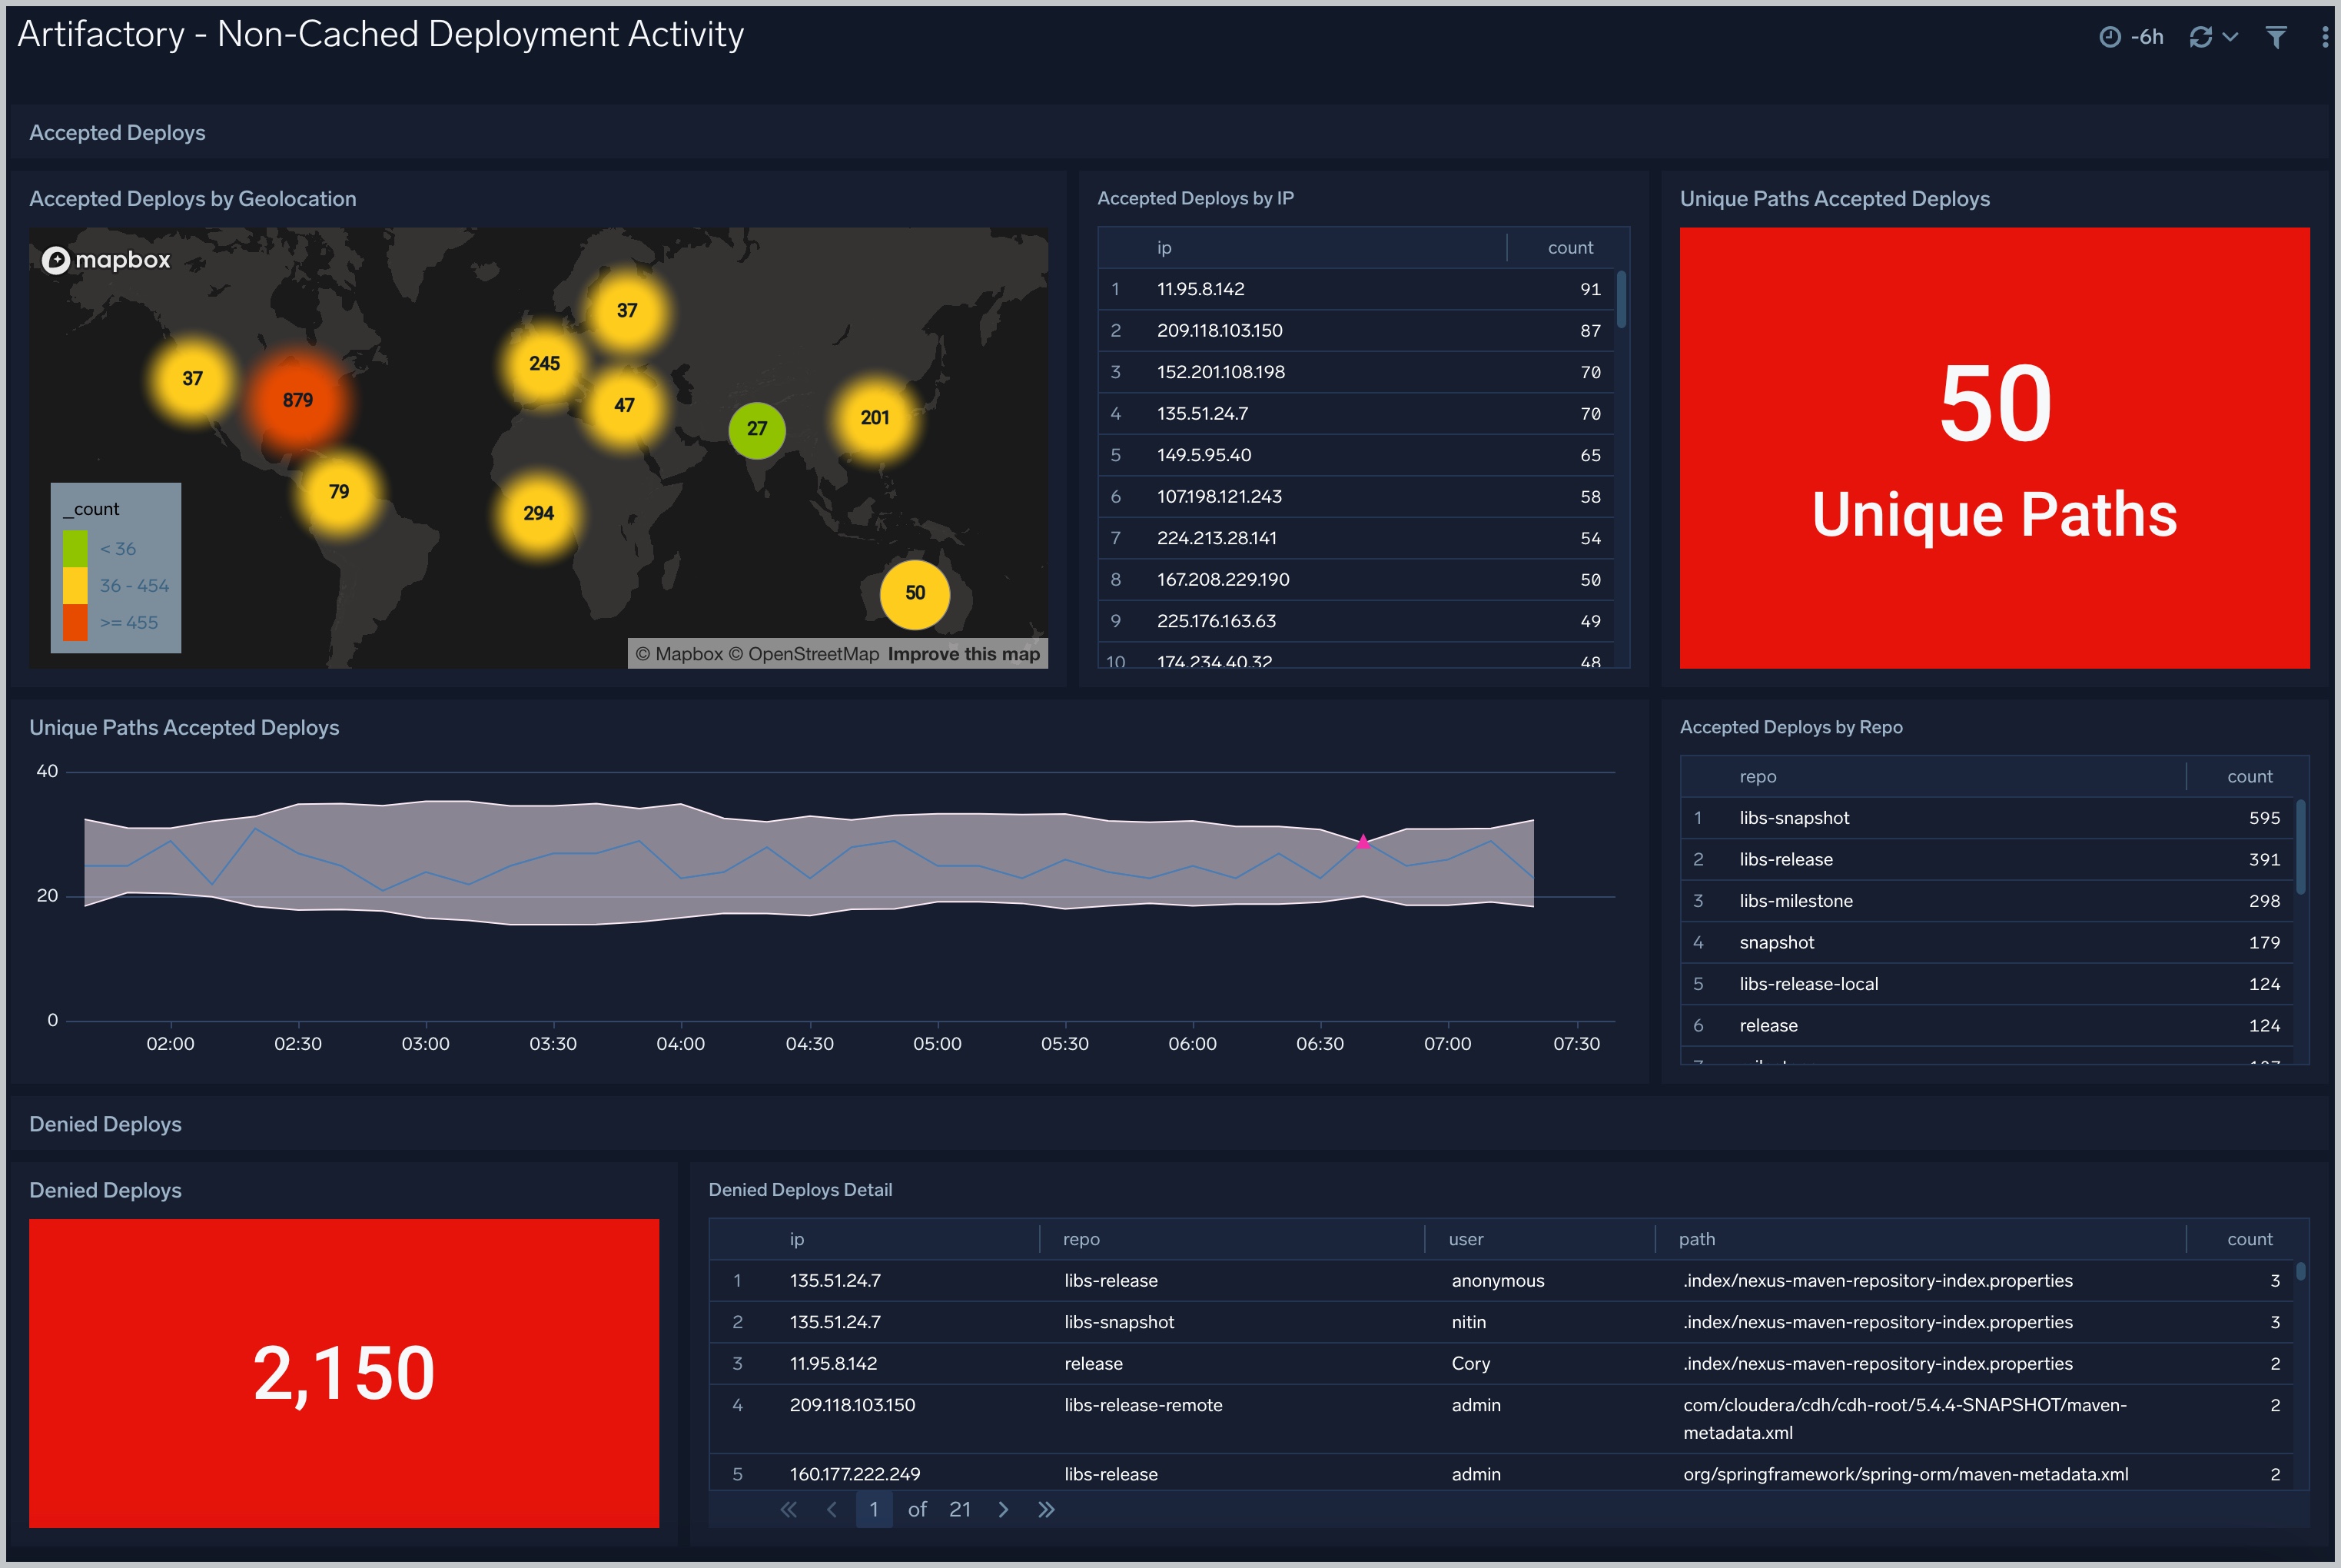Select IP row 167.208.229.190
Screen dimensions: 2341x1568
tap(1356, 579)
